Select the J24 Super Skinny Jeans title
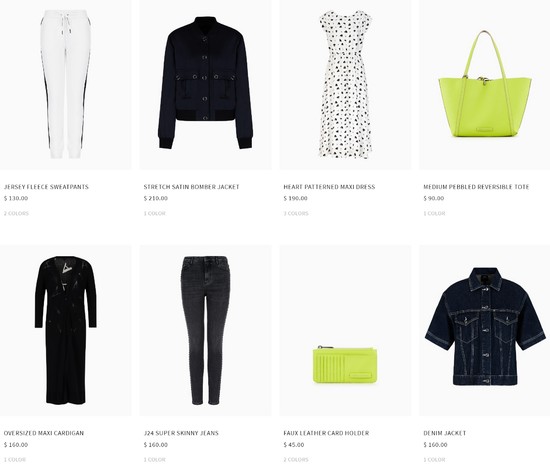The height and width of the screenshot is (465, 550). pos(181,433)
